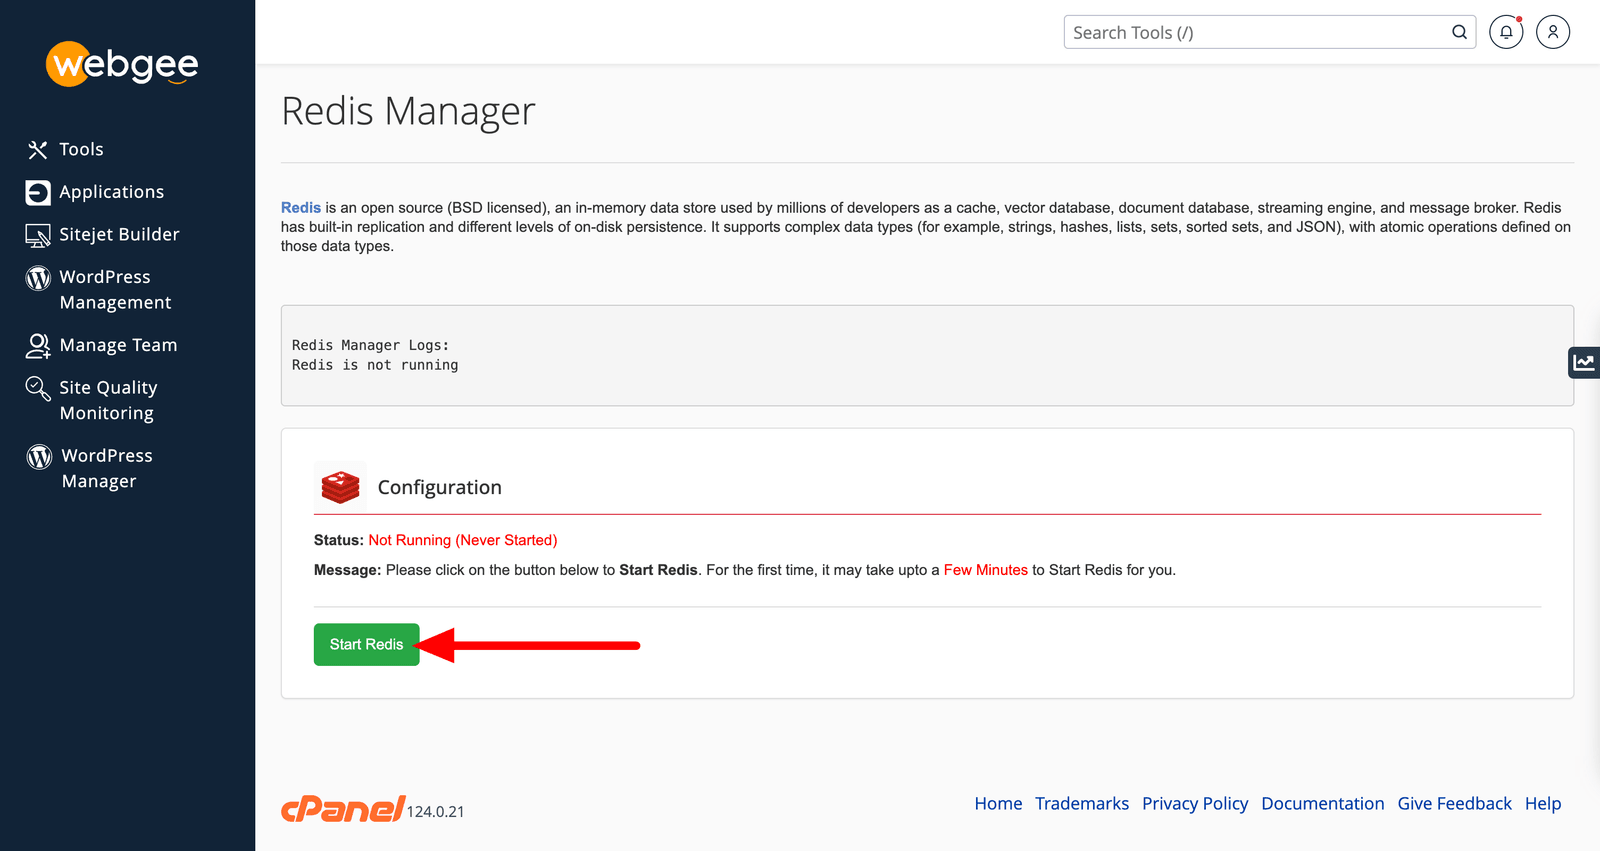Open Sitejet Builder menu item

(x=119, y=234)
